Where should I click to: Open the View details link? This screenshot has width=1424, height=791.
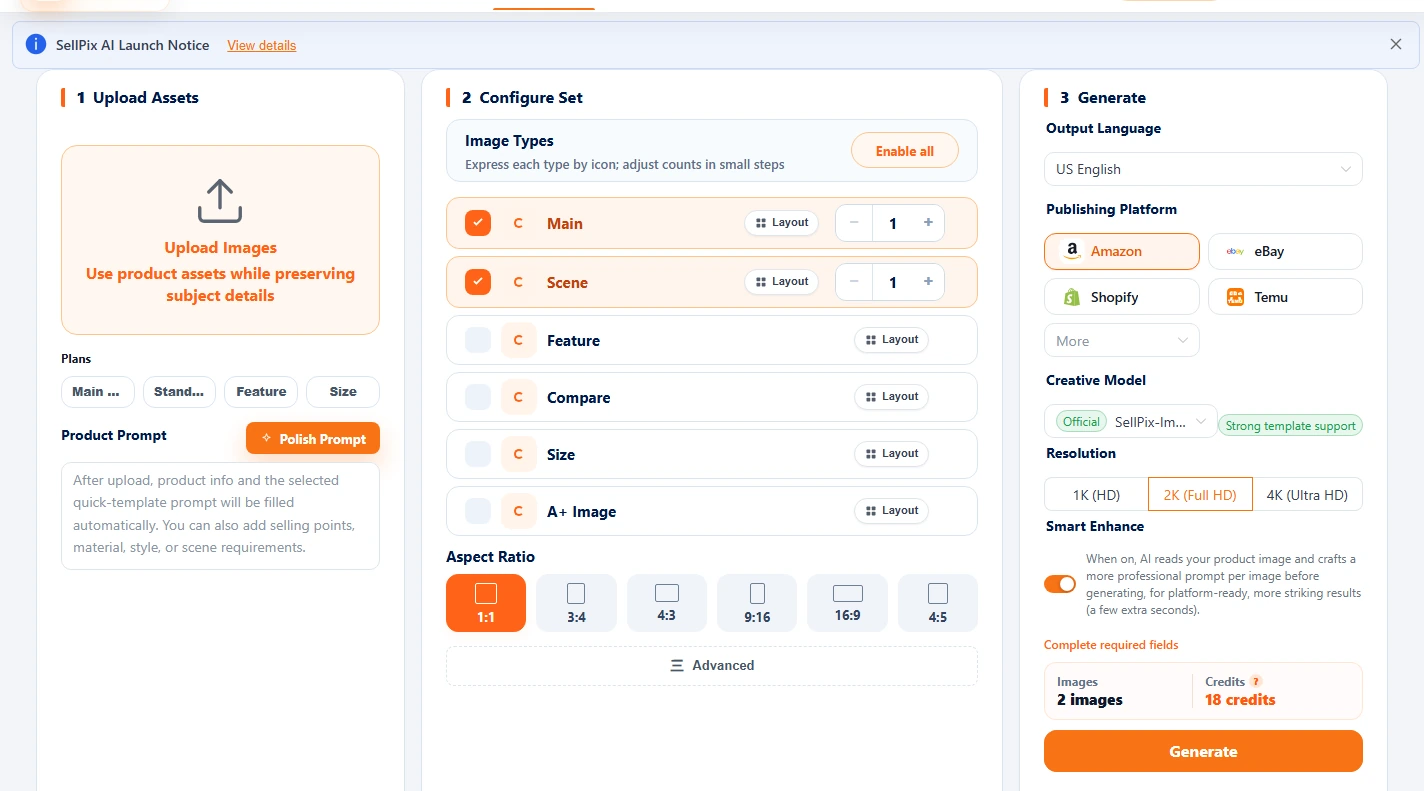(x=262, y=45)
